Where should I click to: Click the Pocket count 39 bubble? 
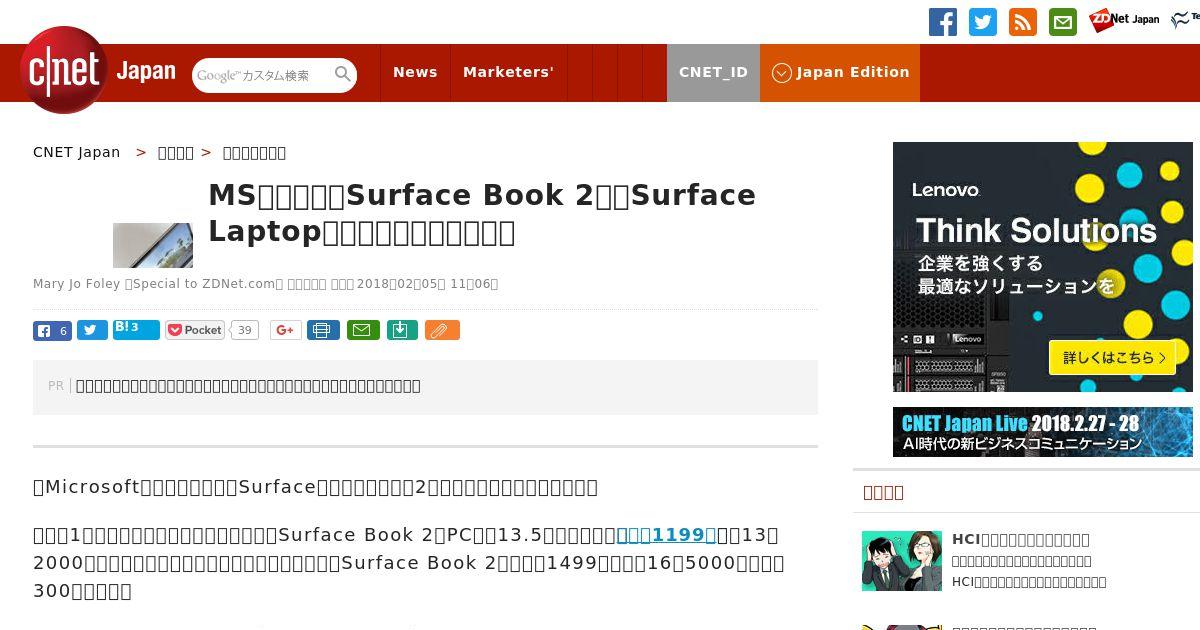245,330
